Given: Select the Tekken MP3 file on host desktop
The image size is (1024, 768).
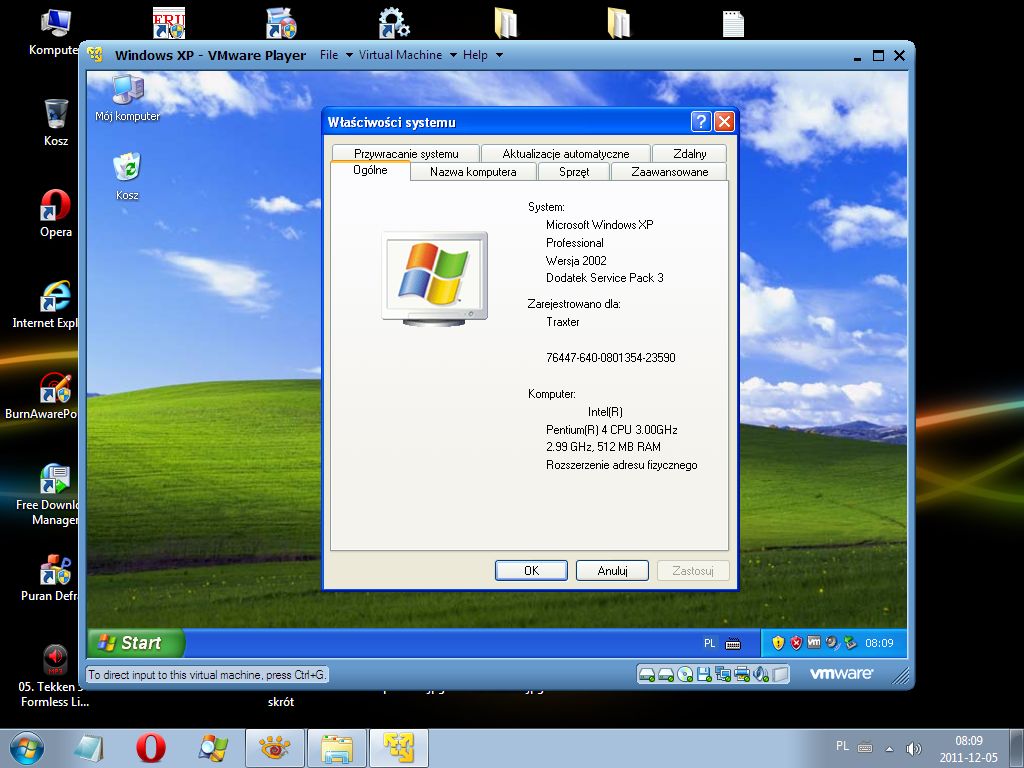Looking at the screenshot, I should point(54,677).
